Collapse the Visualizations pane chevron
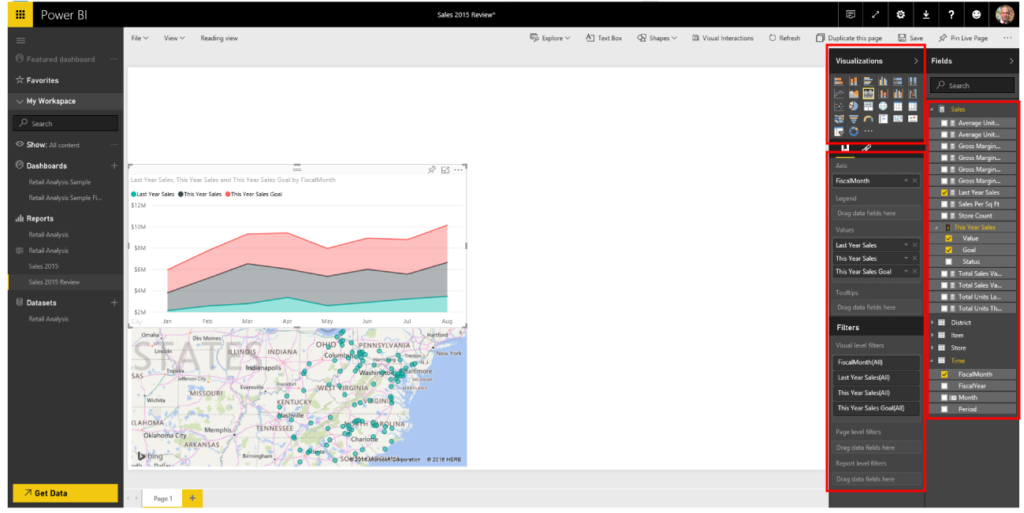The image size is (1024, 513). [x=916, y=61]
